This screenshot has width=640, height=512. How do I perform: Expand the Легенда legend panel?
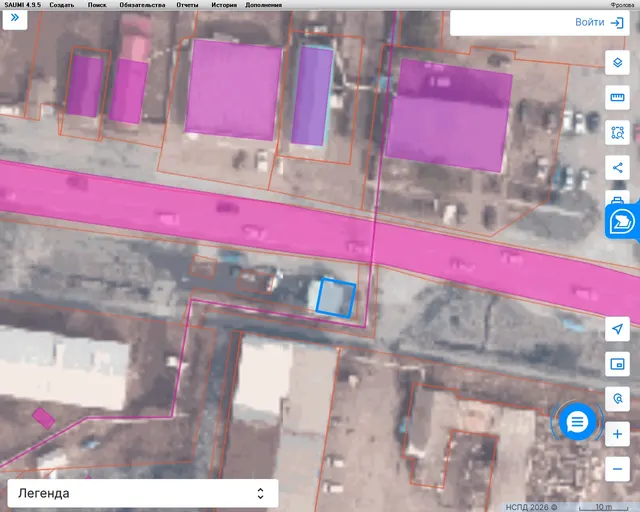(x=143, y=493)
